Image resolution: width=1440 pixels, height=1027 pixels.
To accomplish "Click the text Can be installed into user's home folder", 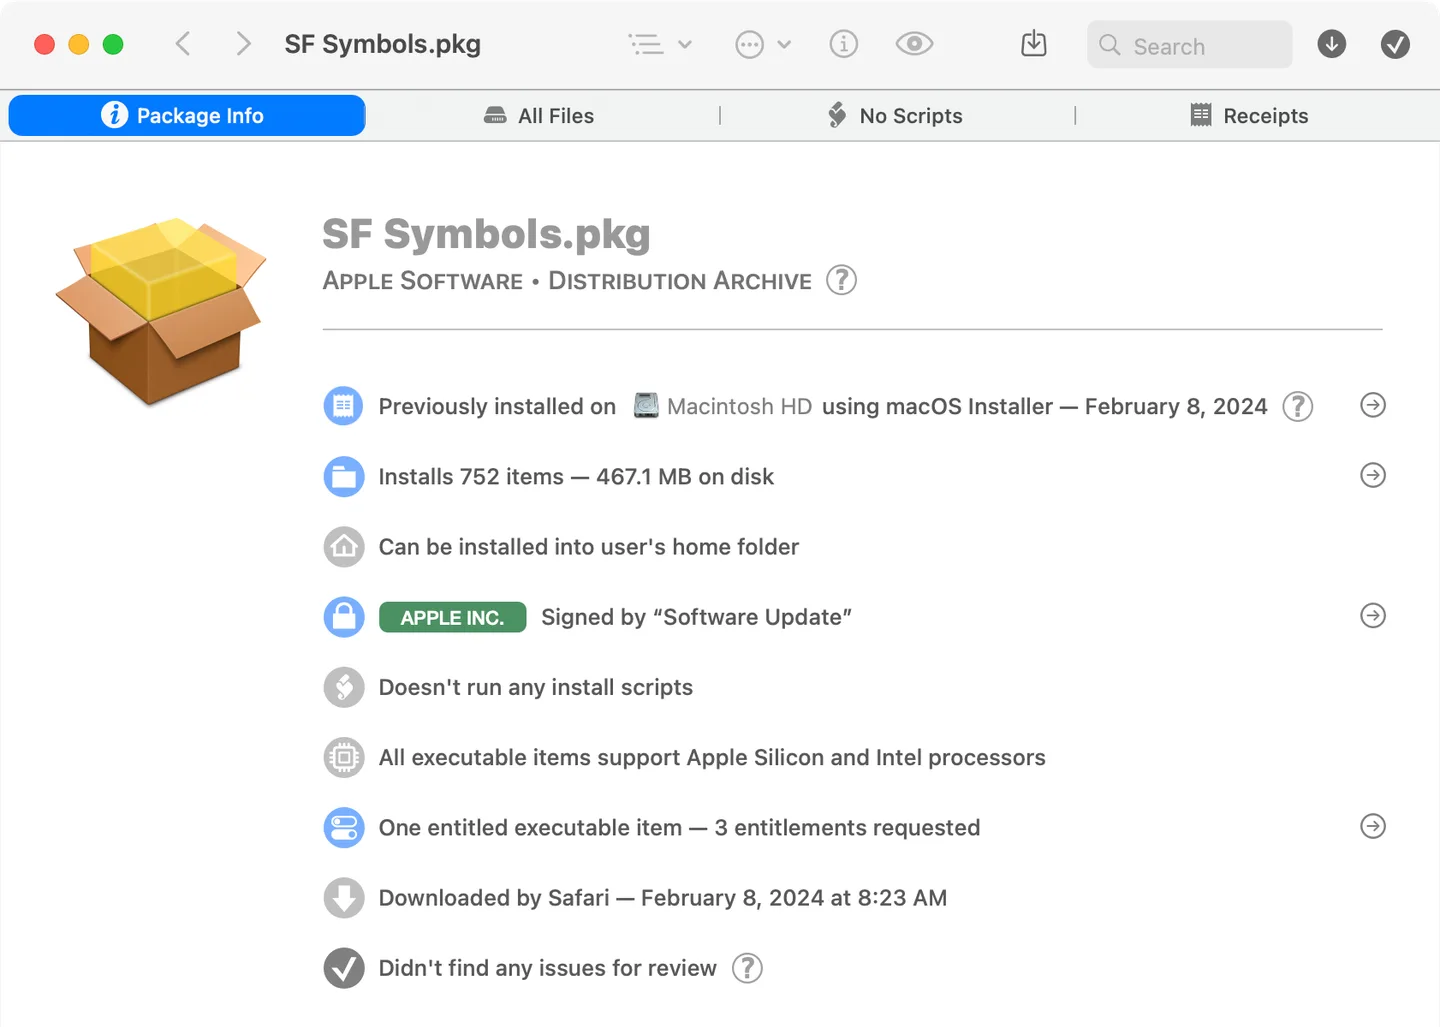I will [589, 547].
